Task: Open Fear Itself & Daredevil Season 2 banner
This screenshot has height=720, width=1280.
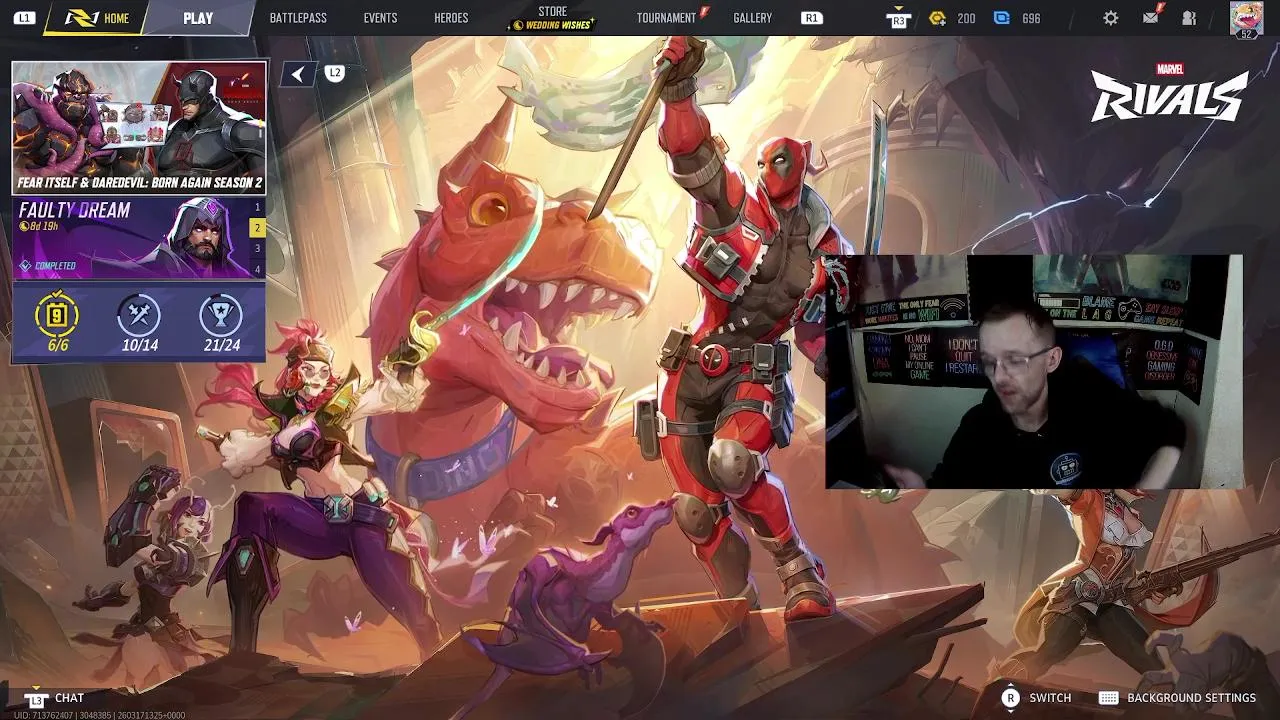Action: click(139, 127)
